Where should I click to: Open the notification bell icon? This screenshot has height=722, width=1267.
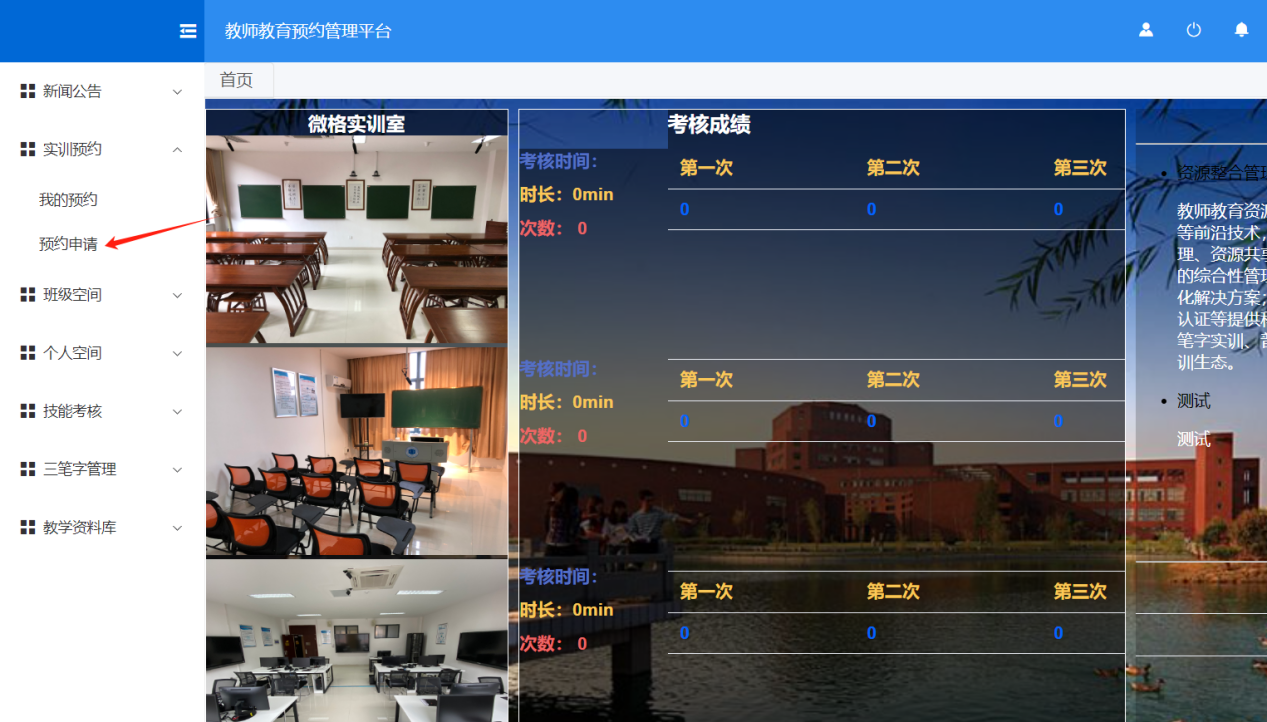1241,30
